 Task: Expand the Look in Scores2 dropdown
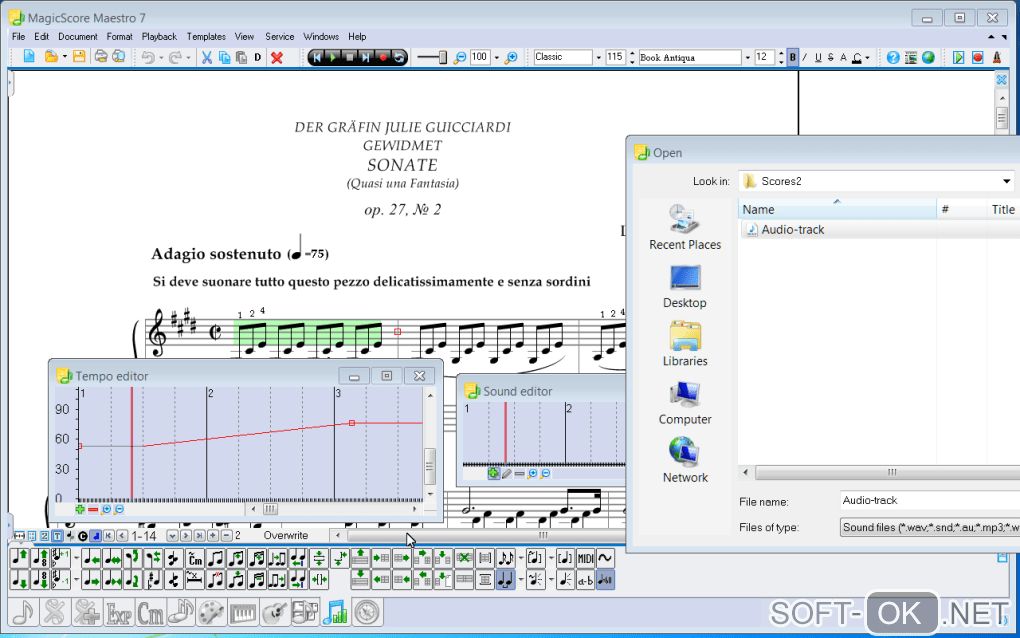coord(1006,181)
